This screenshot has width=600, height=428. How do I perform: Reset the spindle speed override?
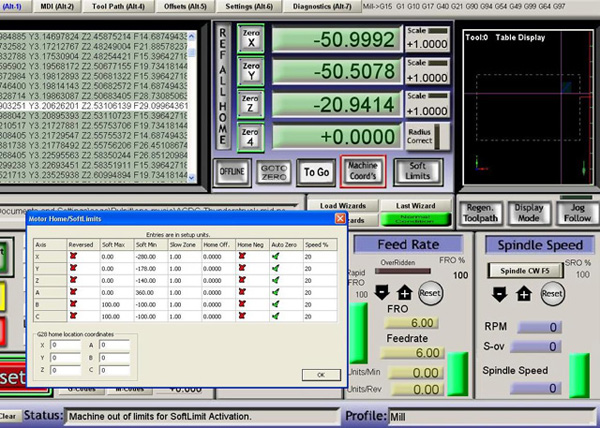click(x=552, y=294)
